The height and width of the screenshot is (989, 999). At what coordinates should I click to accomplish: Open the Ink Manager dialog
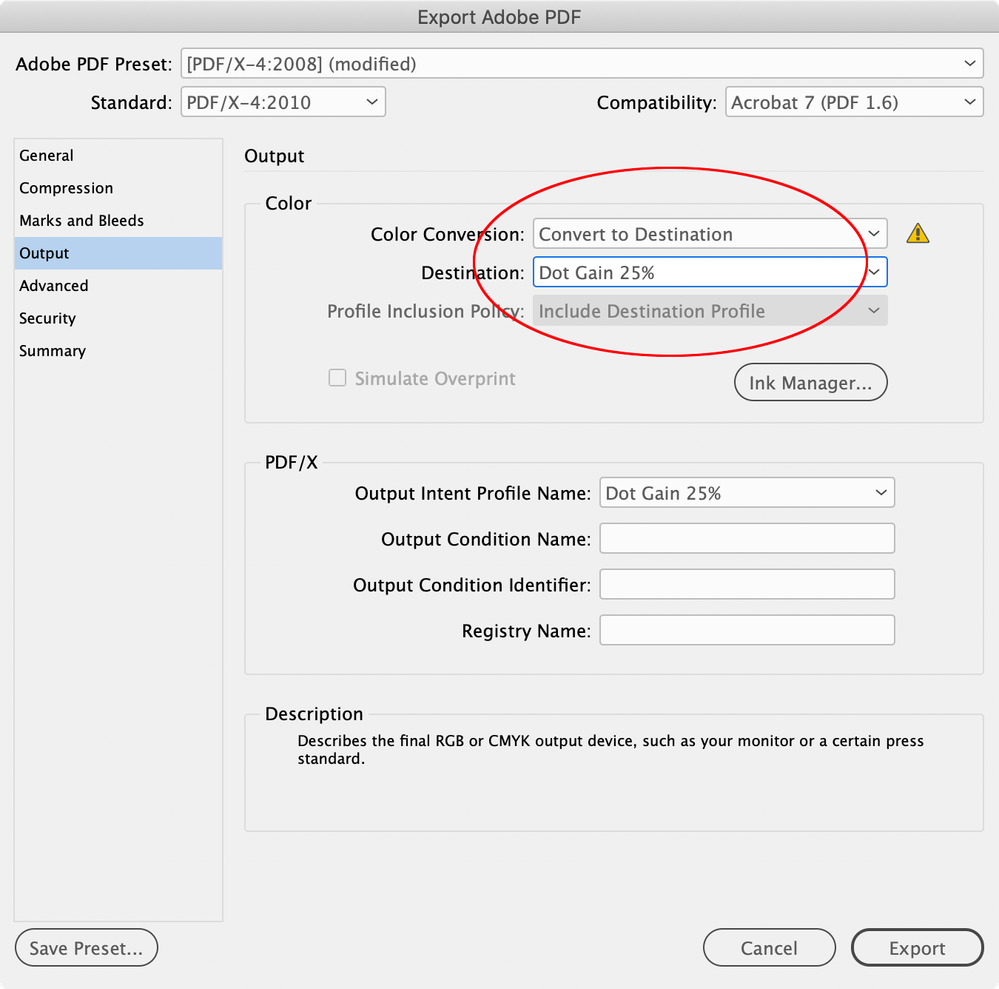click(810, 382)
